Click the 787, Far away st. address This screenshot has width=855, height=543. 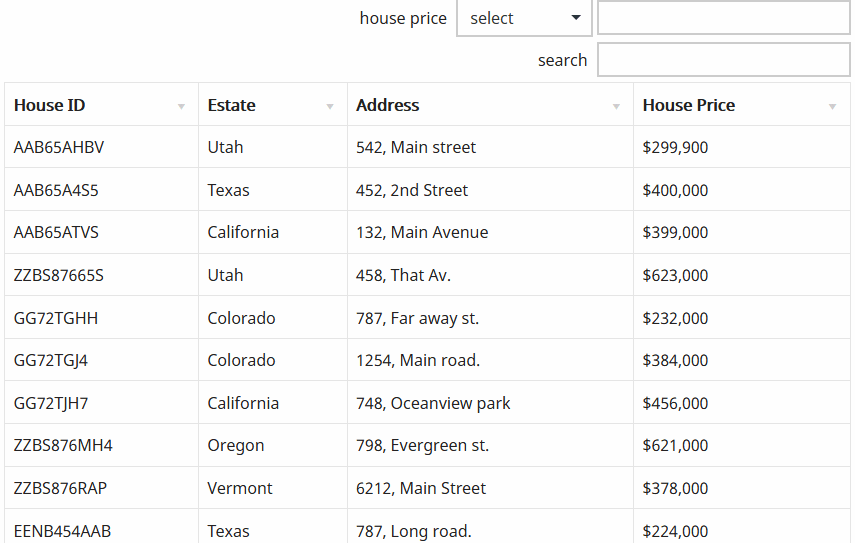click(x=417, y=318)
